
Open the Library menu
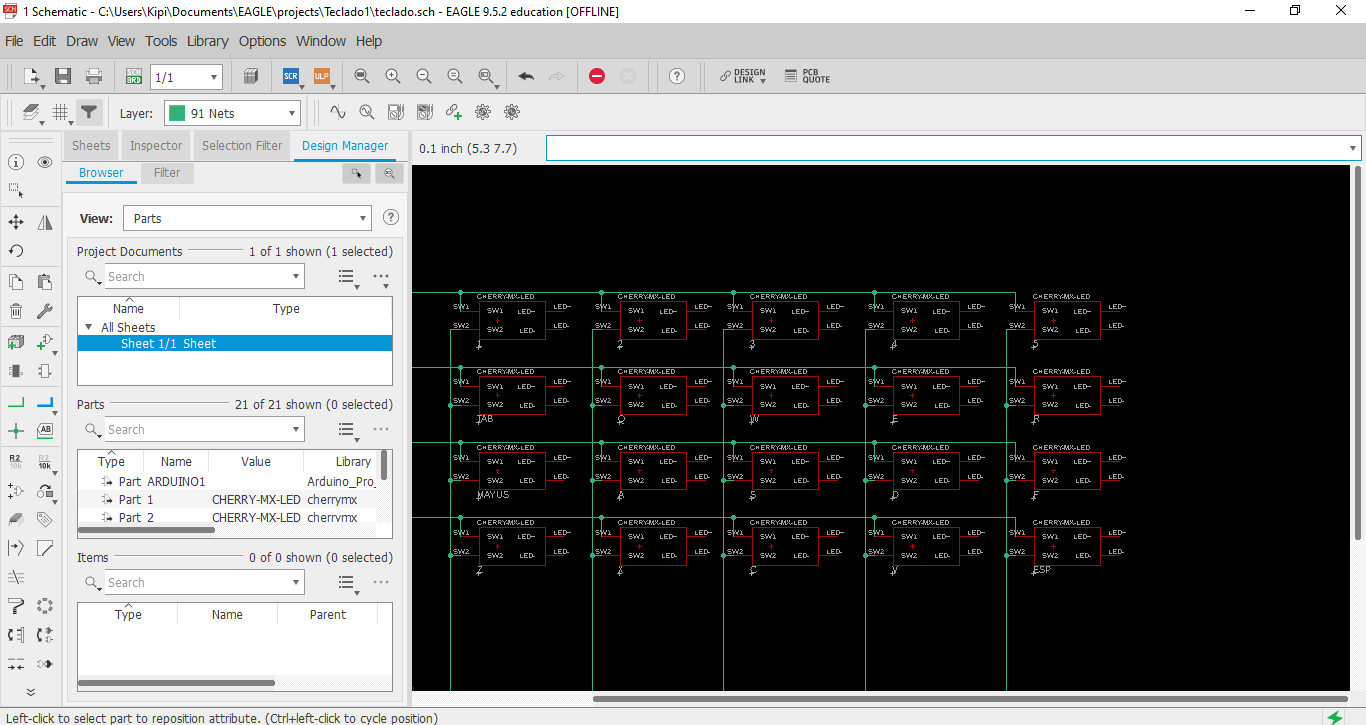pyautogui.click(x=208, y=41)
